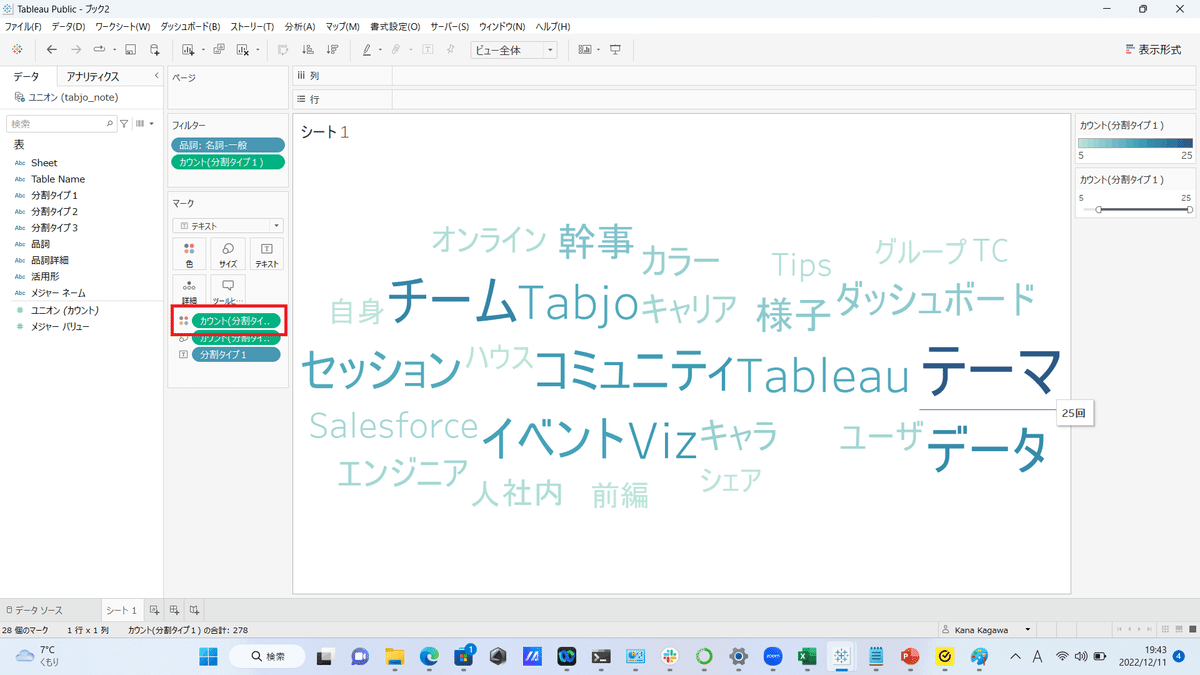
Task: Click the 分割タイプ 1 pill on Marks card
Action: pos(236,354)
